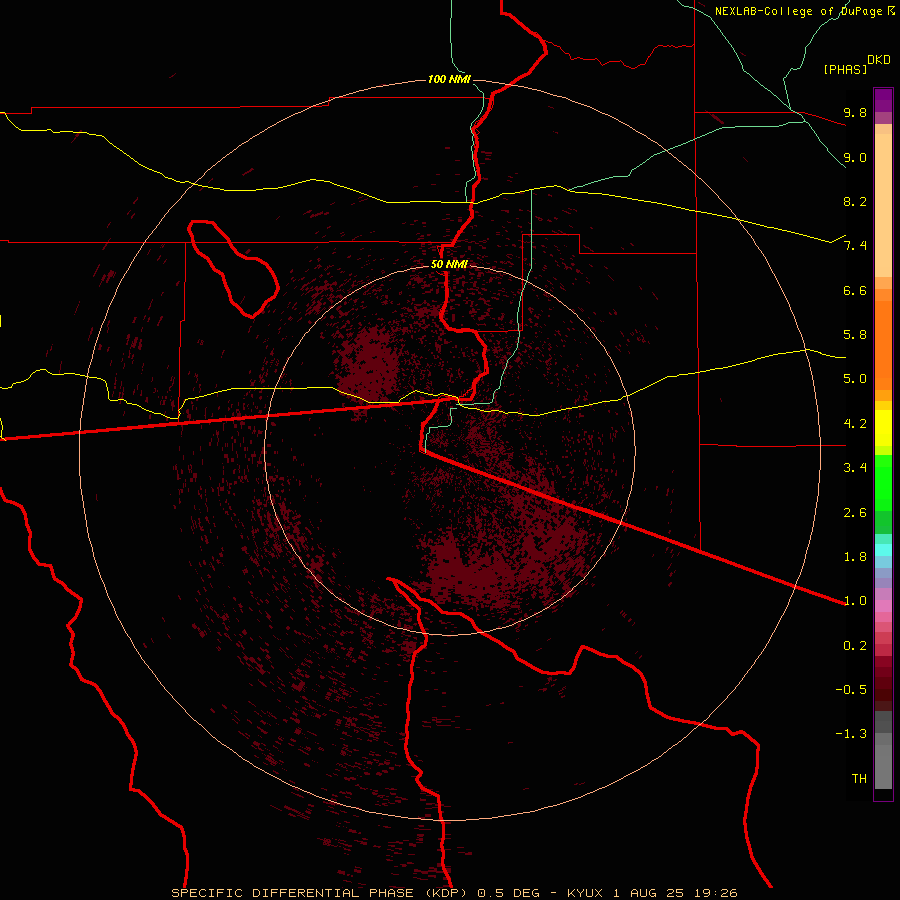Click the -0.5 value on the color scale
900x900 pixels.
(851, 690)
